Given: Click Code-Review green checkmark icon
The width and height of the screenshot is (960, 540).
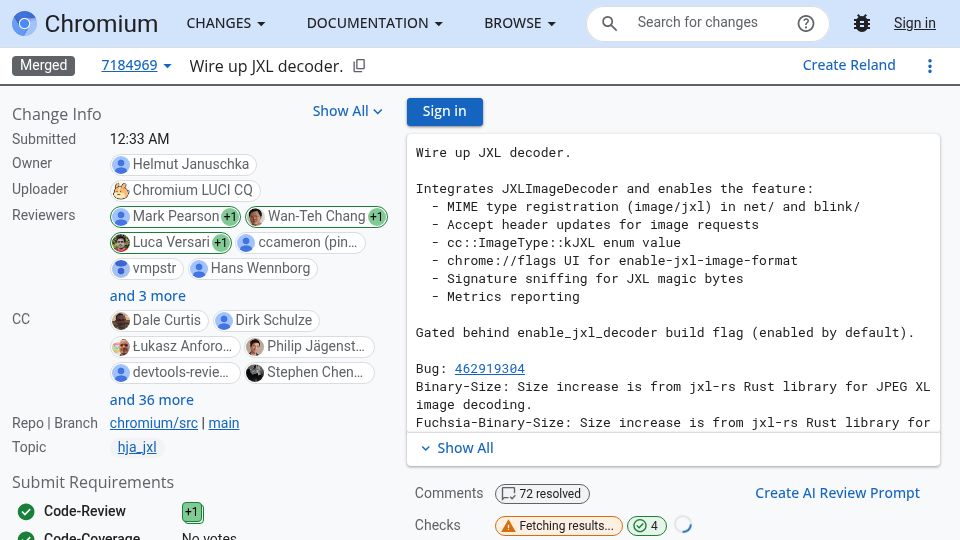Looking at the screenshot, I should pos(26,511).
